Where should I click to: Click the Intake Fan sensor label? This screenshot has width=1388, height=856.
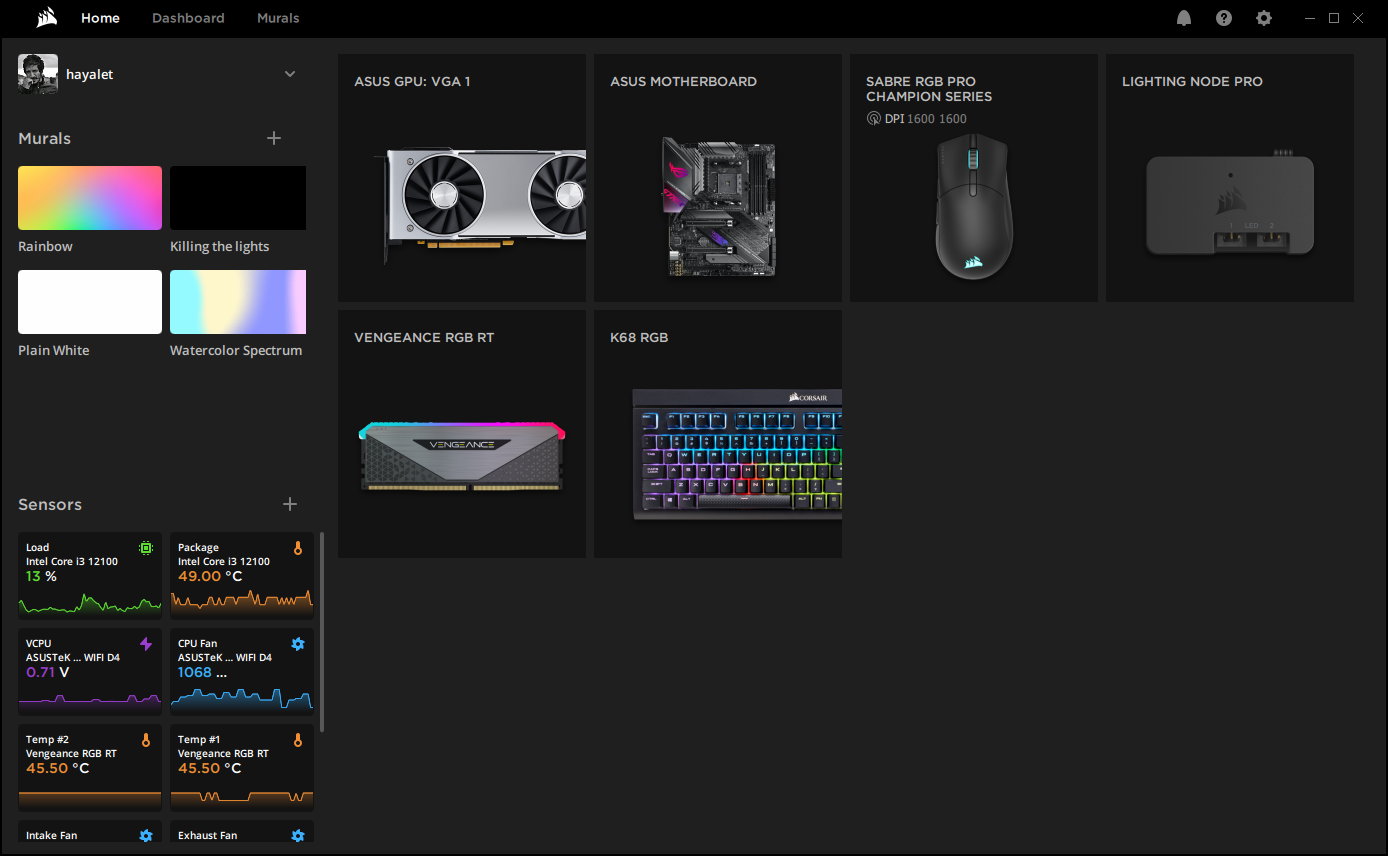click(x=51, y=835)
